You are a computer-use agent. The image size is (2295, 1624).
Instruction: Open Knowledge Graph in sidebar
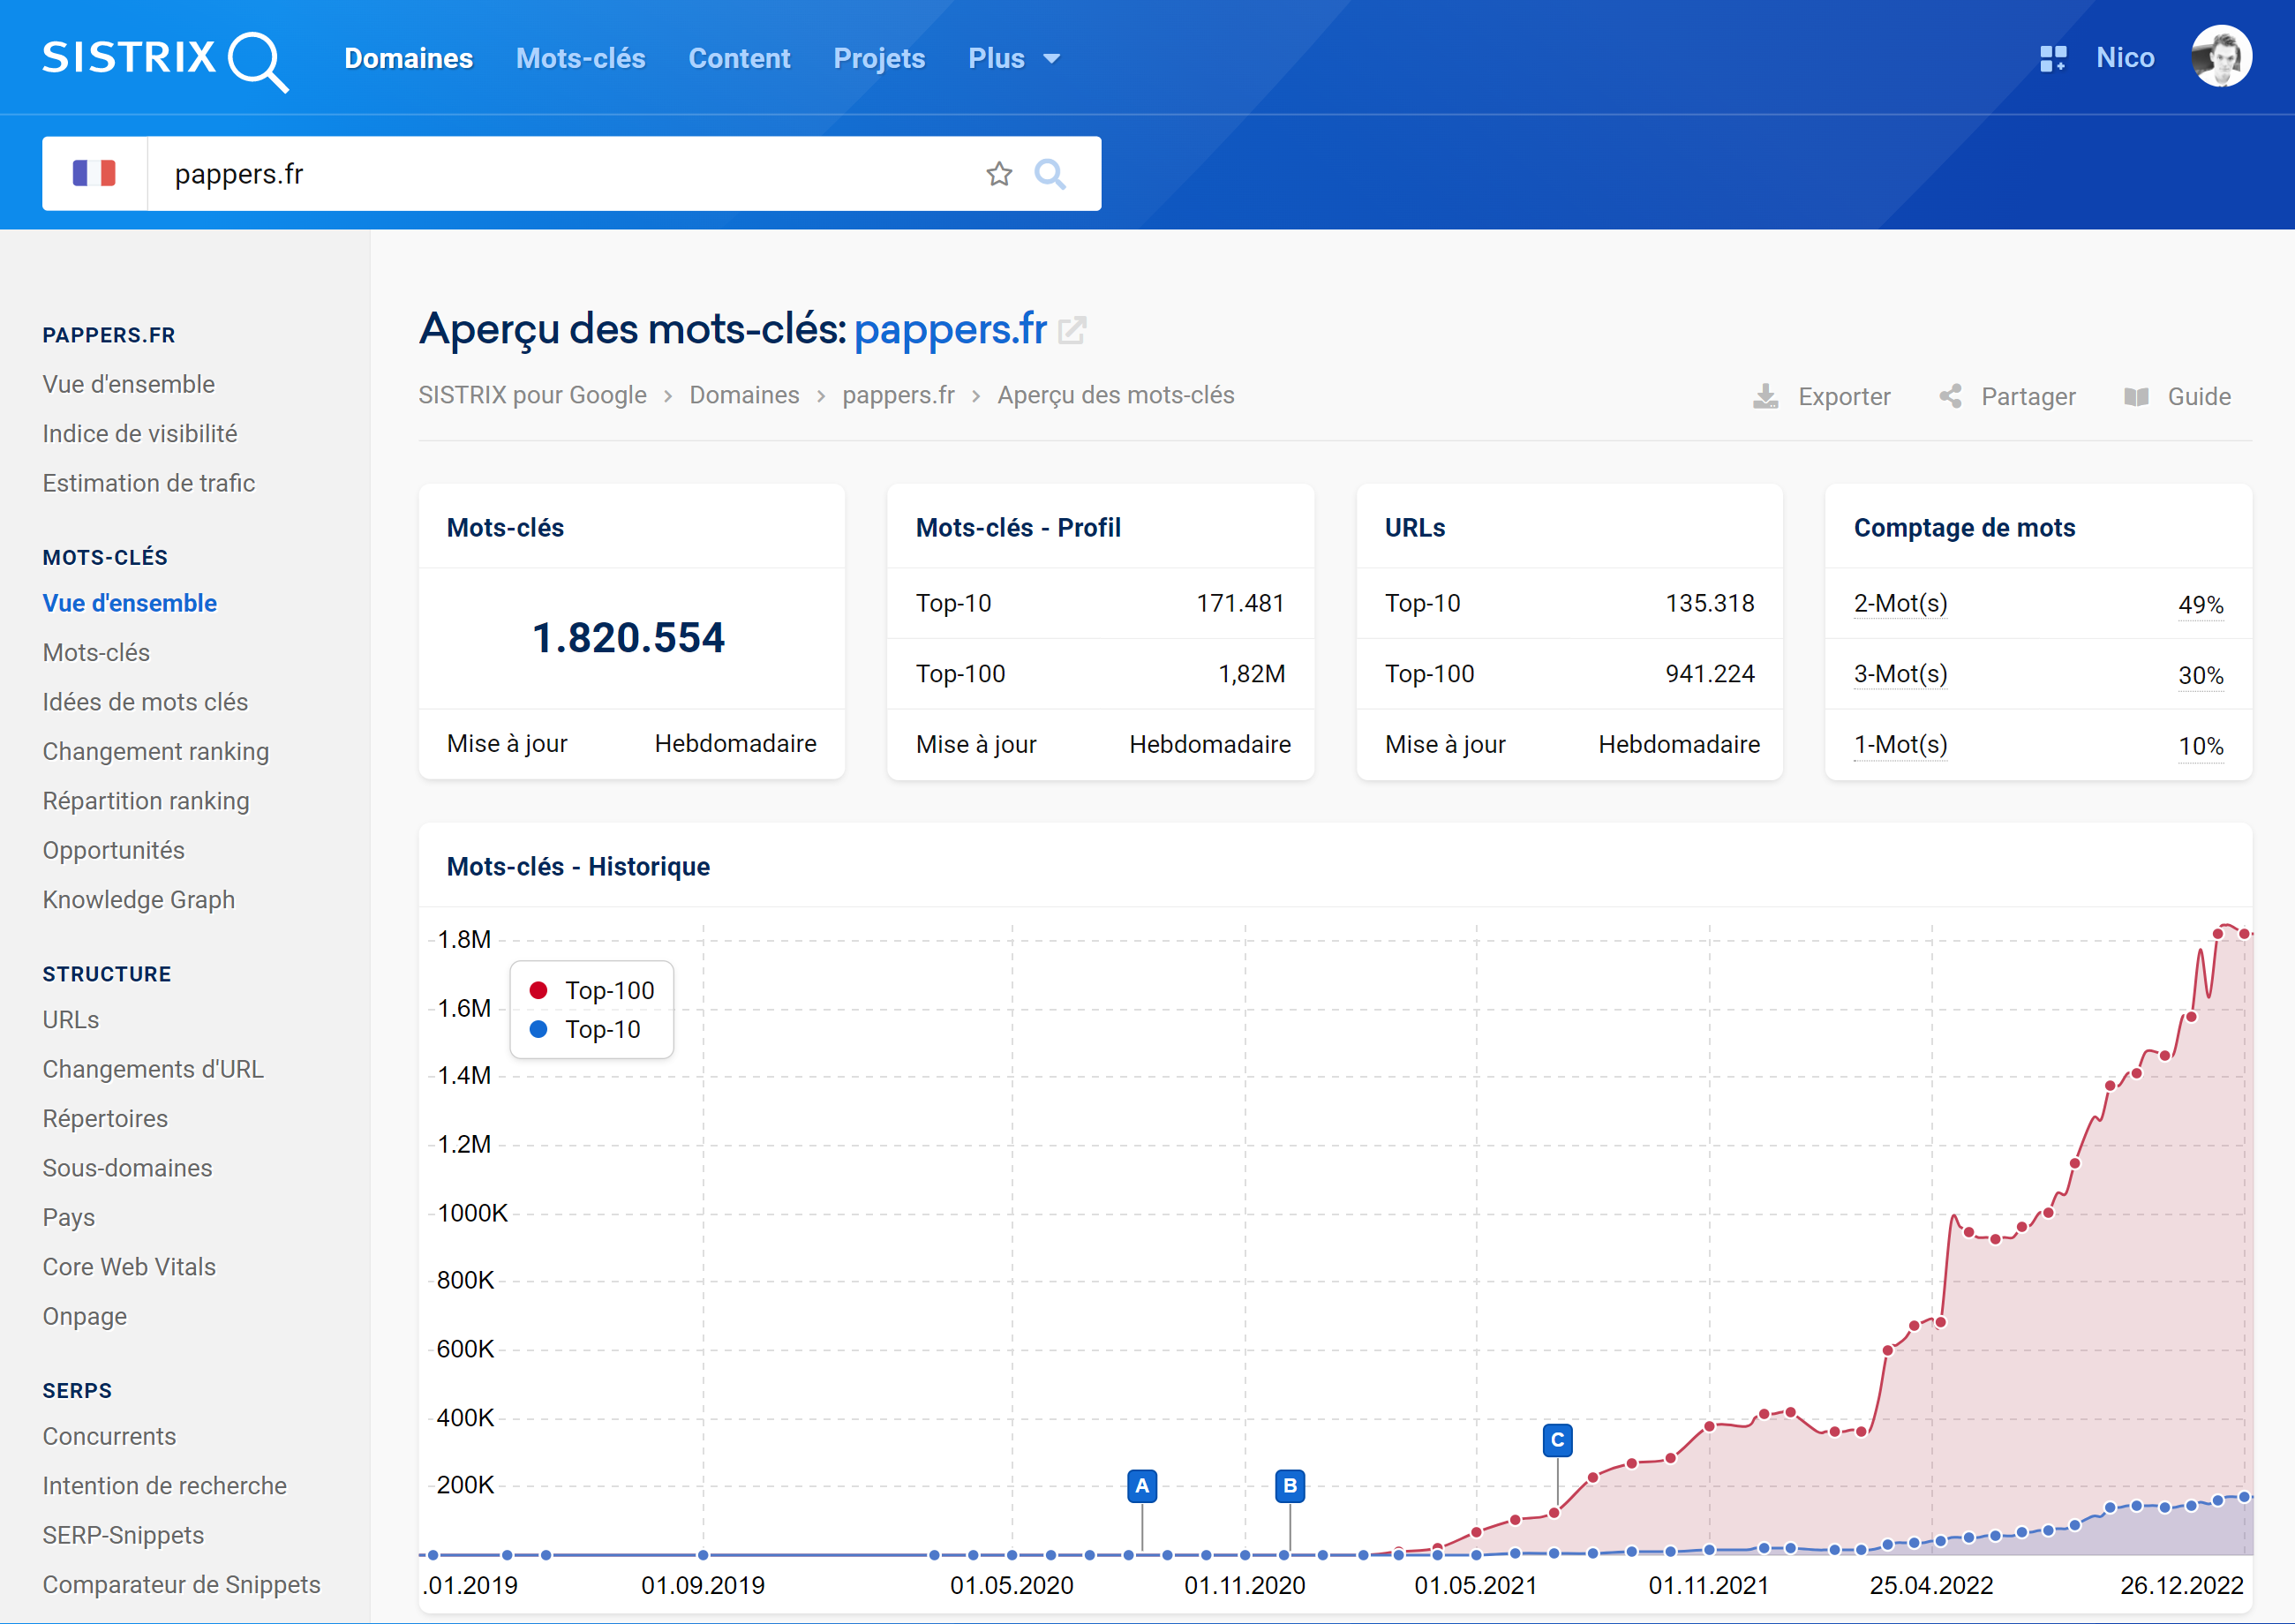pos(139,900)
